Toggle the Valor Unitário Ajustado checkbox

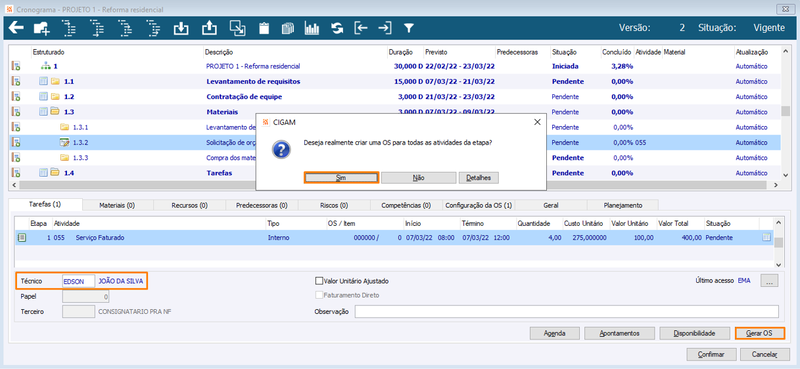click(319, 281)
